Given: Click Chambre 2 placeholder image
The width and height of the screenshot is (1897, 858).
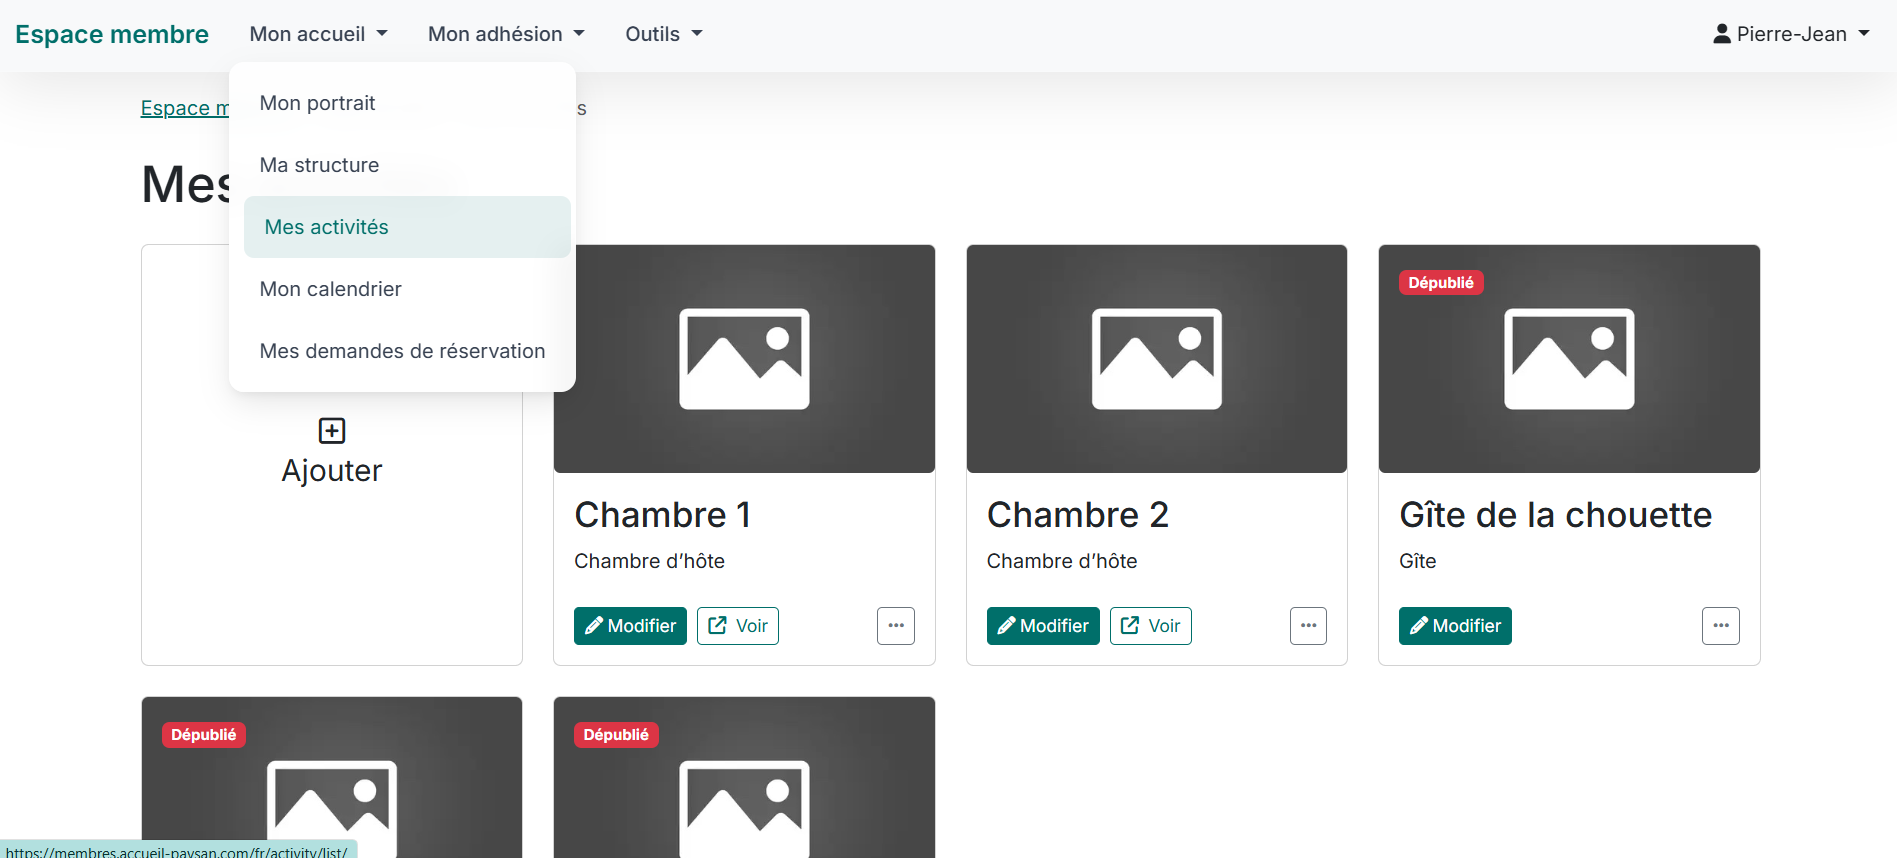Looking at the screenshot, I should coord(1156,358).
